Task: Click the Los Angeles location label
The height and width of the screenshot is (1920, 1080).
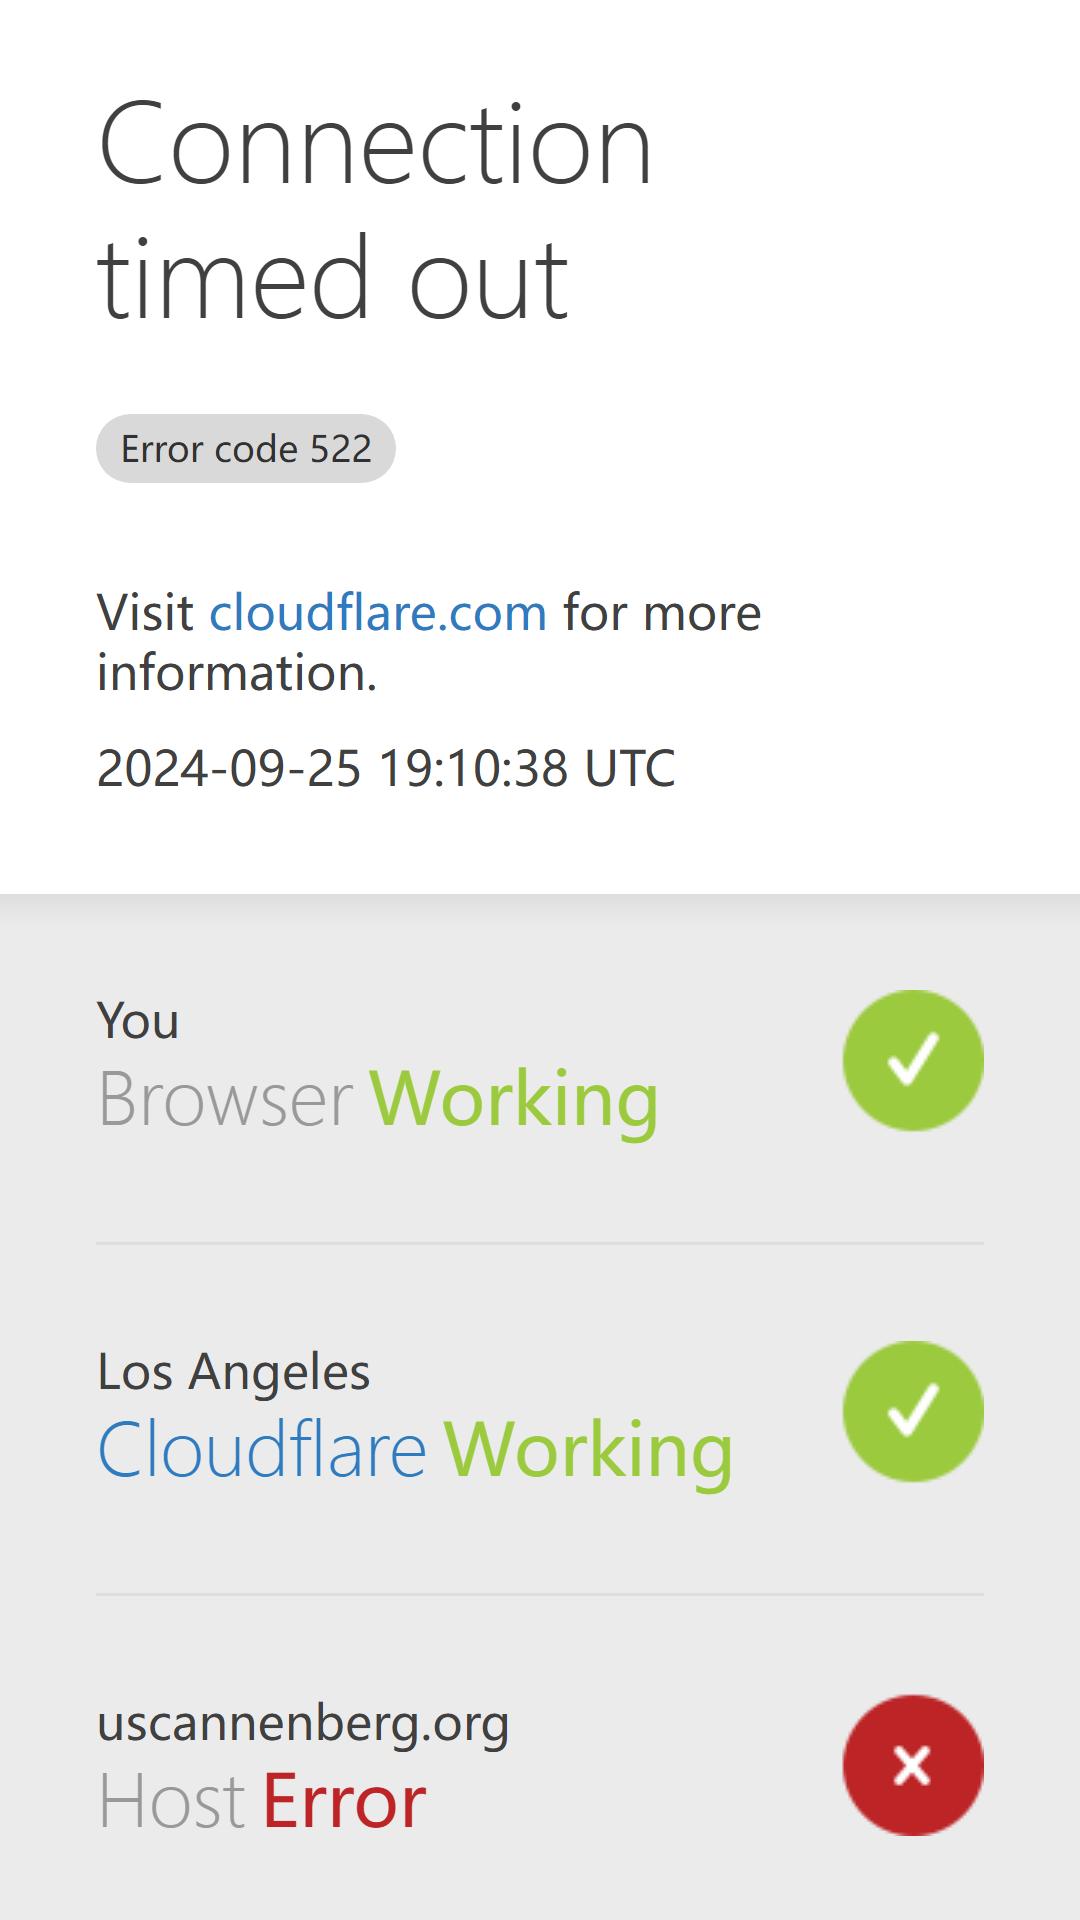Action: pos(234,1371)
